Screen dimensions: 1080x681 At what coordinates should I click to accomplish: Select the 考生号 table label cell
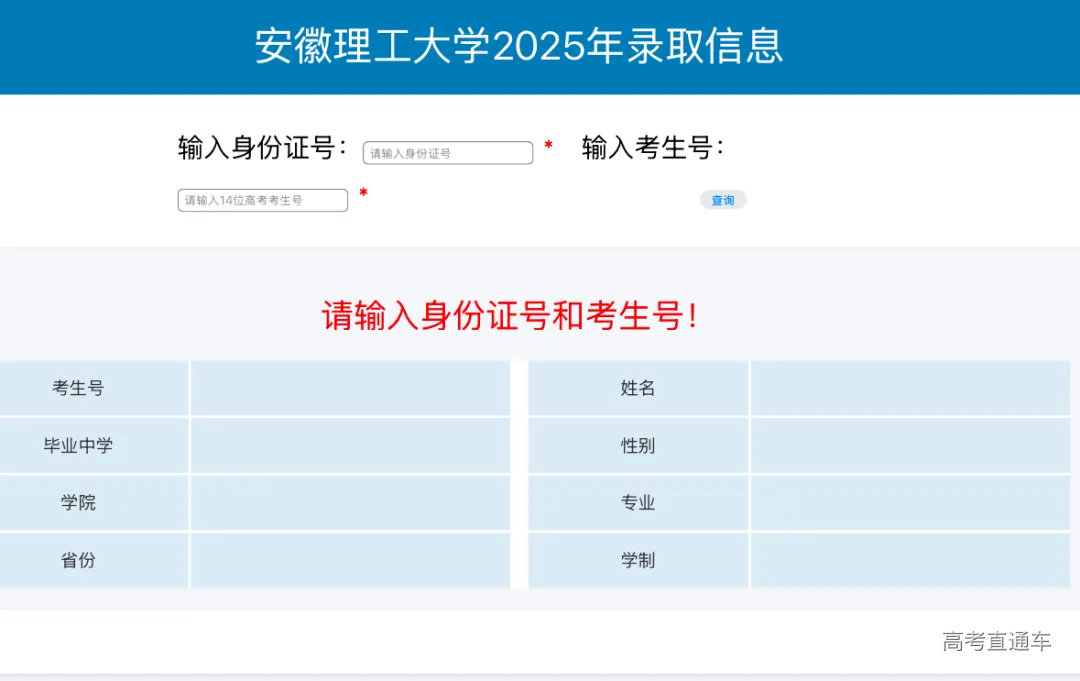tap(79, 388)
